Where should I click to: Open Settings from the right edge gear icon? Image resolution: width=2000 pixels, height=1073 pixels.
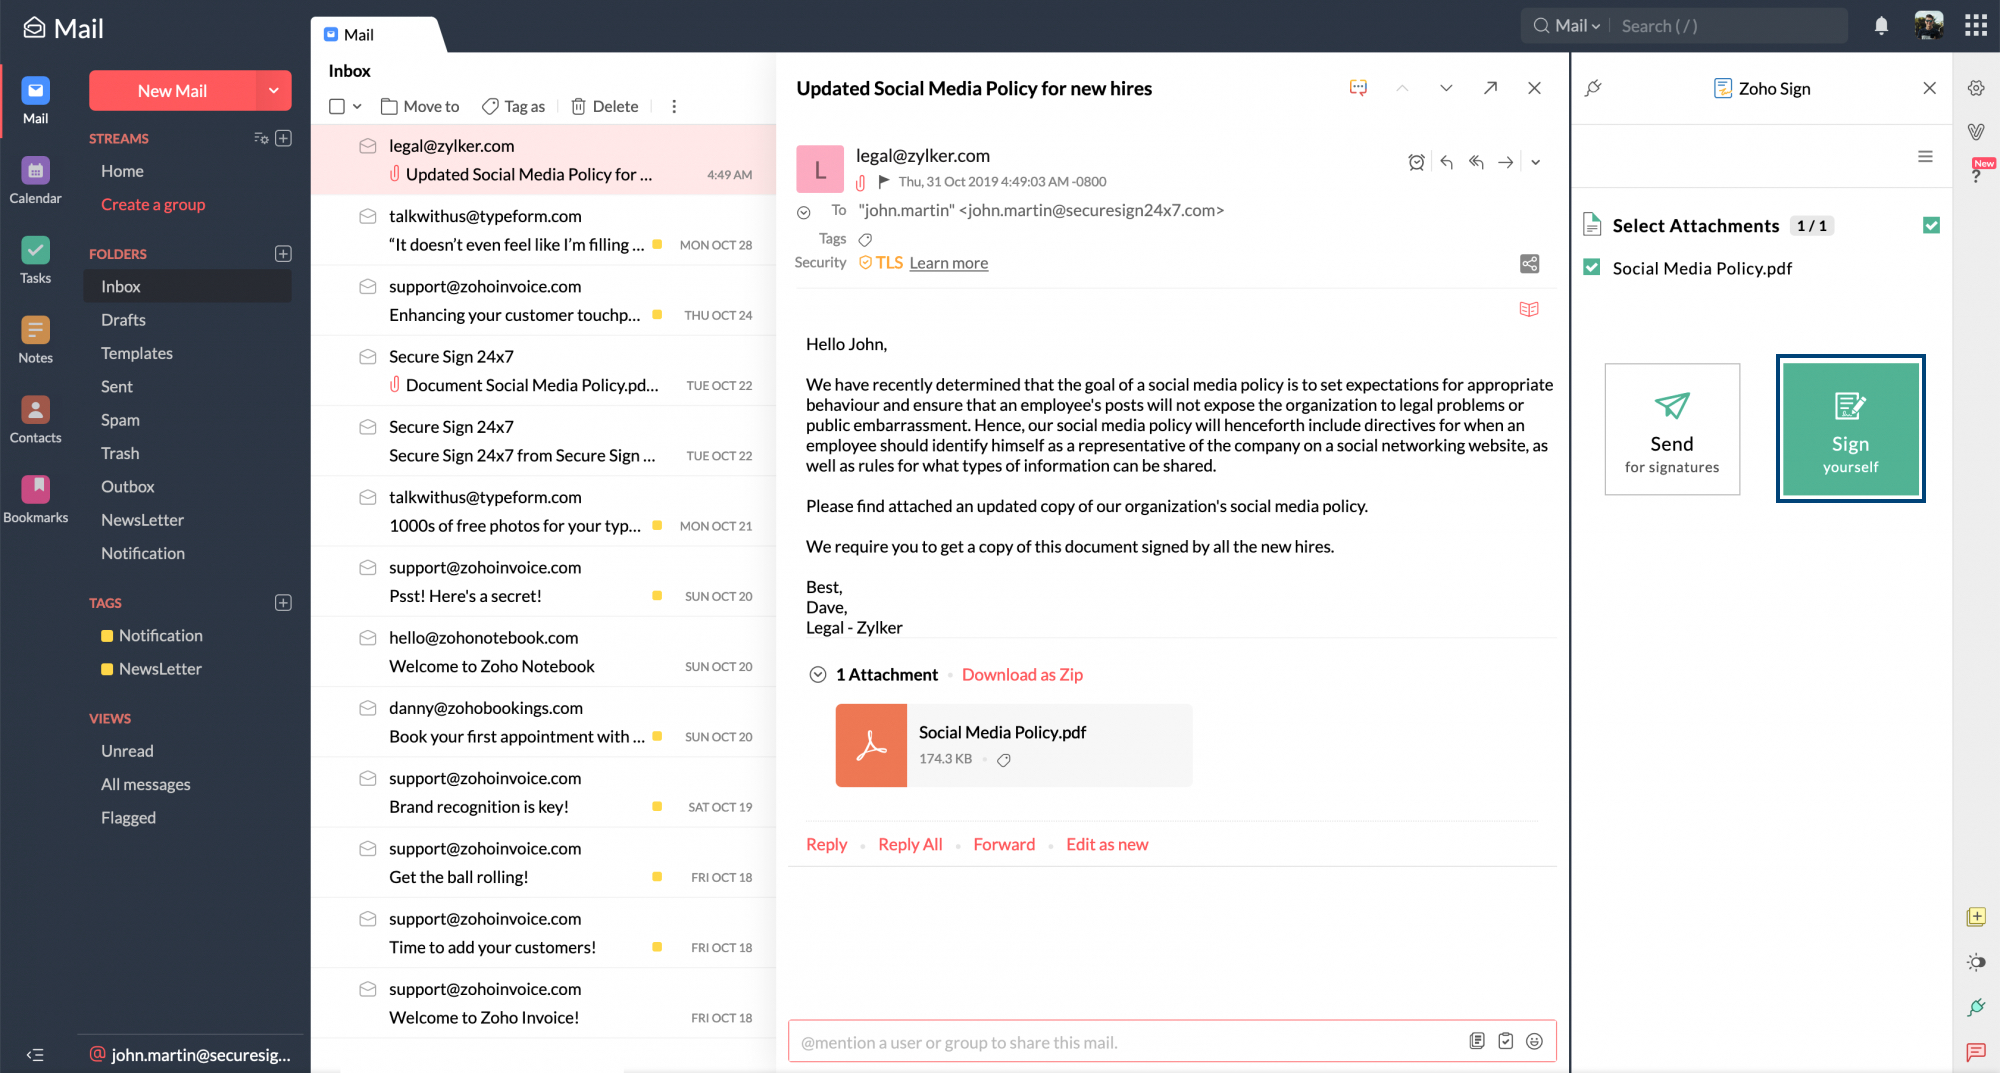[1976, 88]
